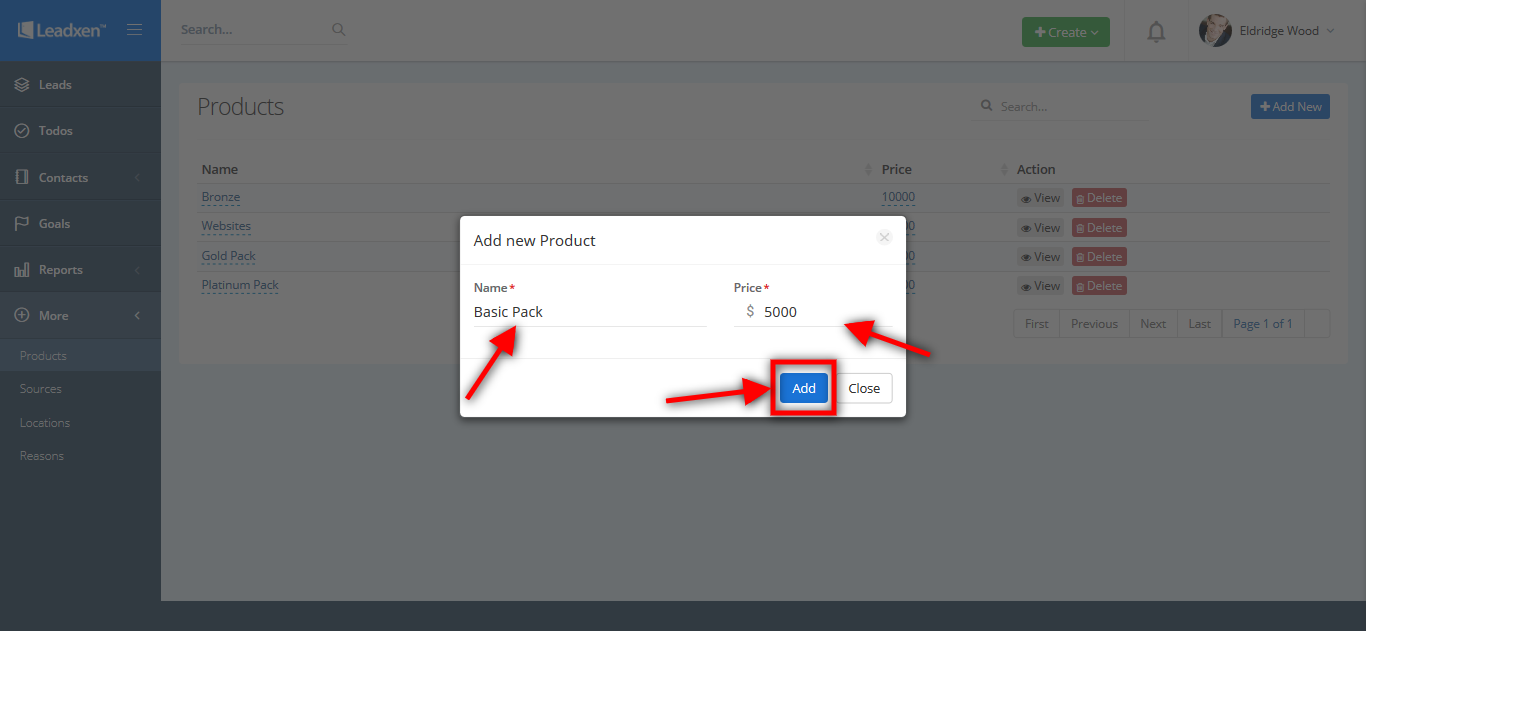Go to the Previous page
This screenshot has height=705, width=1525.
click(x=1094, y=324)
